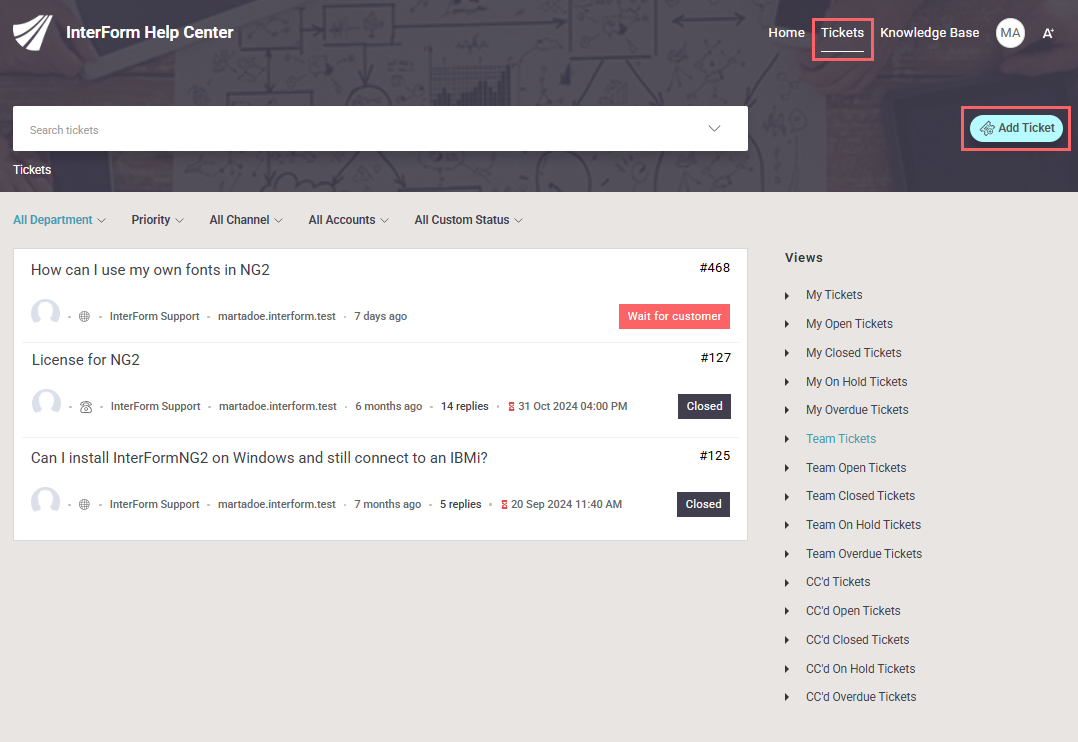Click the Add Ticket button
1078x742 pixels.
(1016, 128)
